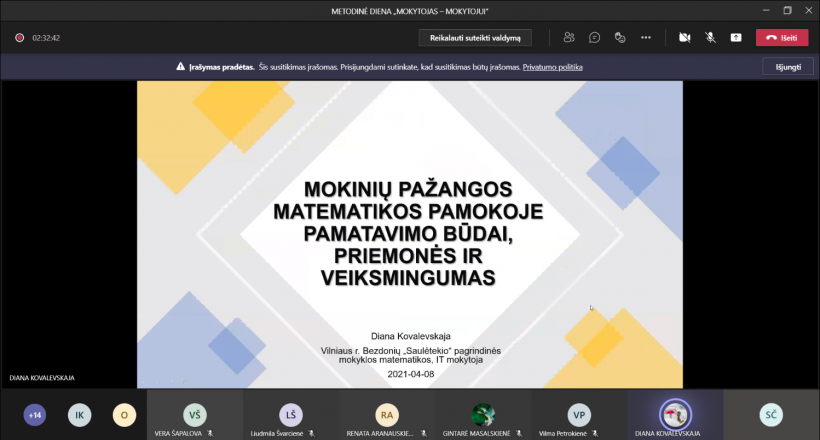
Task: Click the IK participant avatar
Action: (79, 415)
